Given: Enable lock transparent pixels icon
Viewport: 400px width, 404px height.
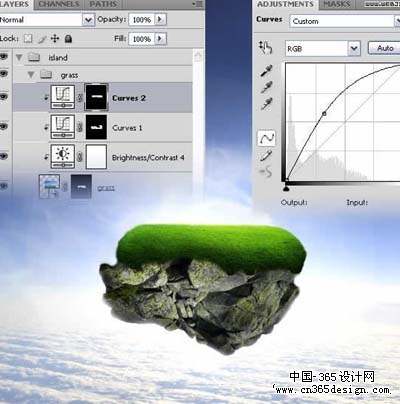Looking at the screenshot, I should pyautogui.click(x=28, y=39).
